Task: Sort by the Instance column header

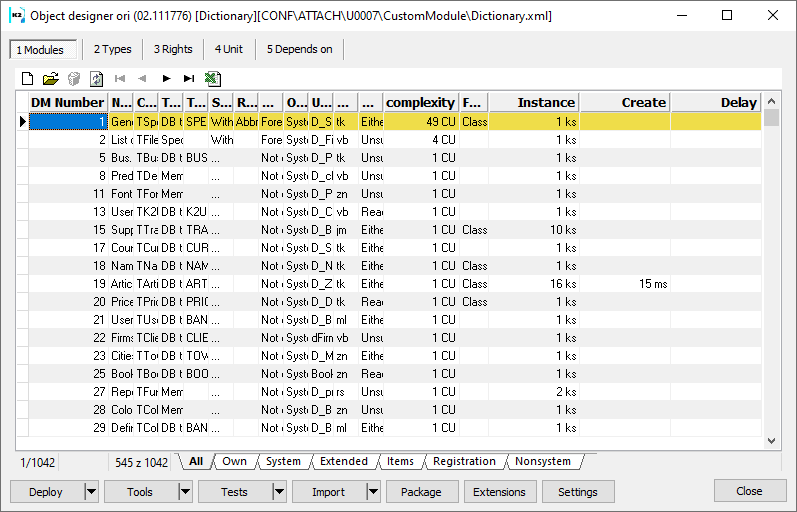Action: coord(534,102)
